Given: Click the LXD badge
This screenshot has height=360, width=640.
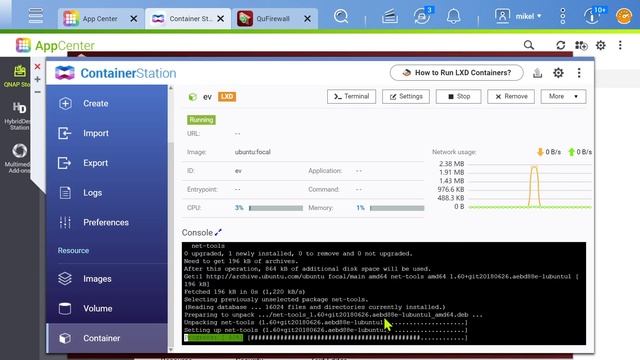Looking at the screenshot, I should (227, 97).
